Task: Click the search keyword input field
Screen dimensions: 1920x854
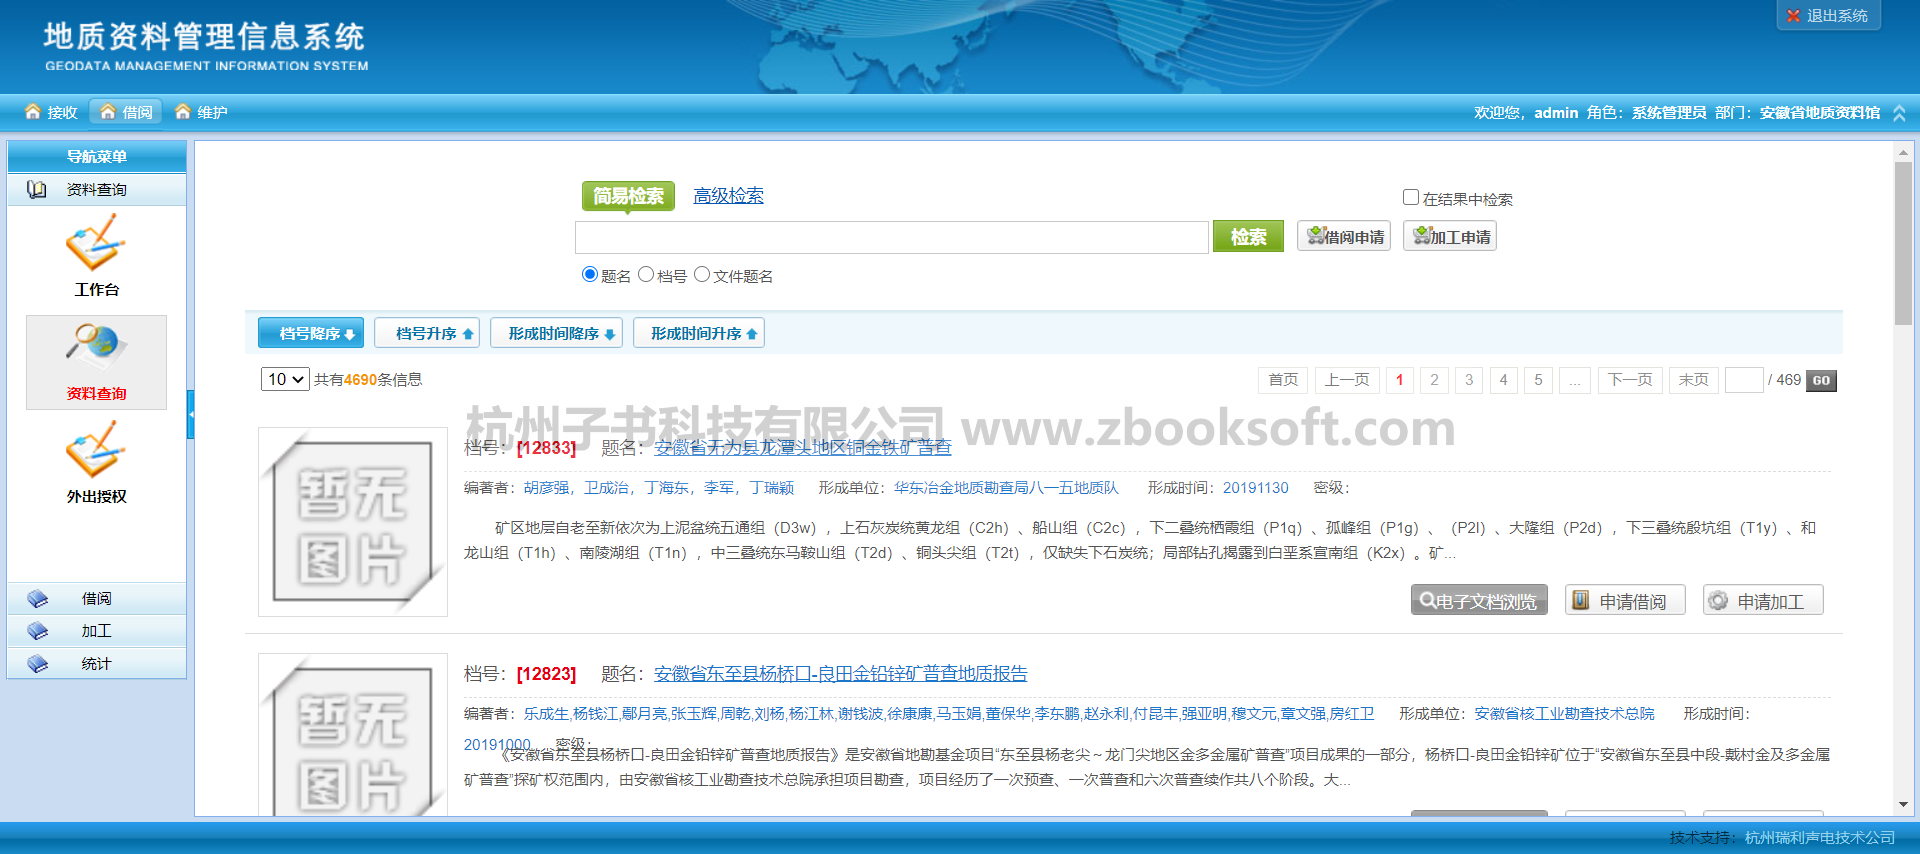Action: point(892,237)
